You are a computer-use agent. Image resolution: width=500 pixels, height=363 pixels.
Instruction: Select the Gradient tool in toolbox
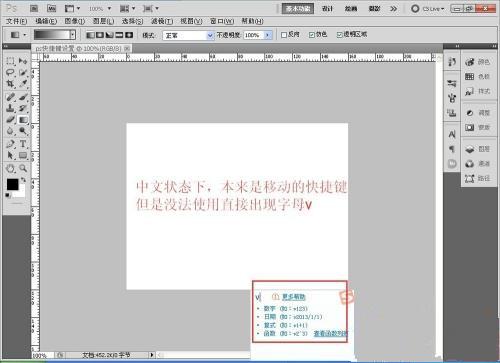coord(23,119)
